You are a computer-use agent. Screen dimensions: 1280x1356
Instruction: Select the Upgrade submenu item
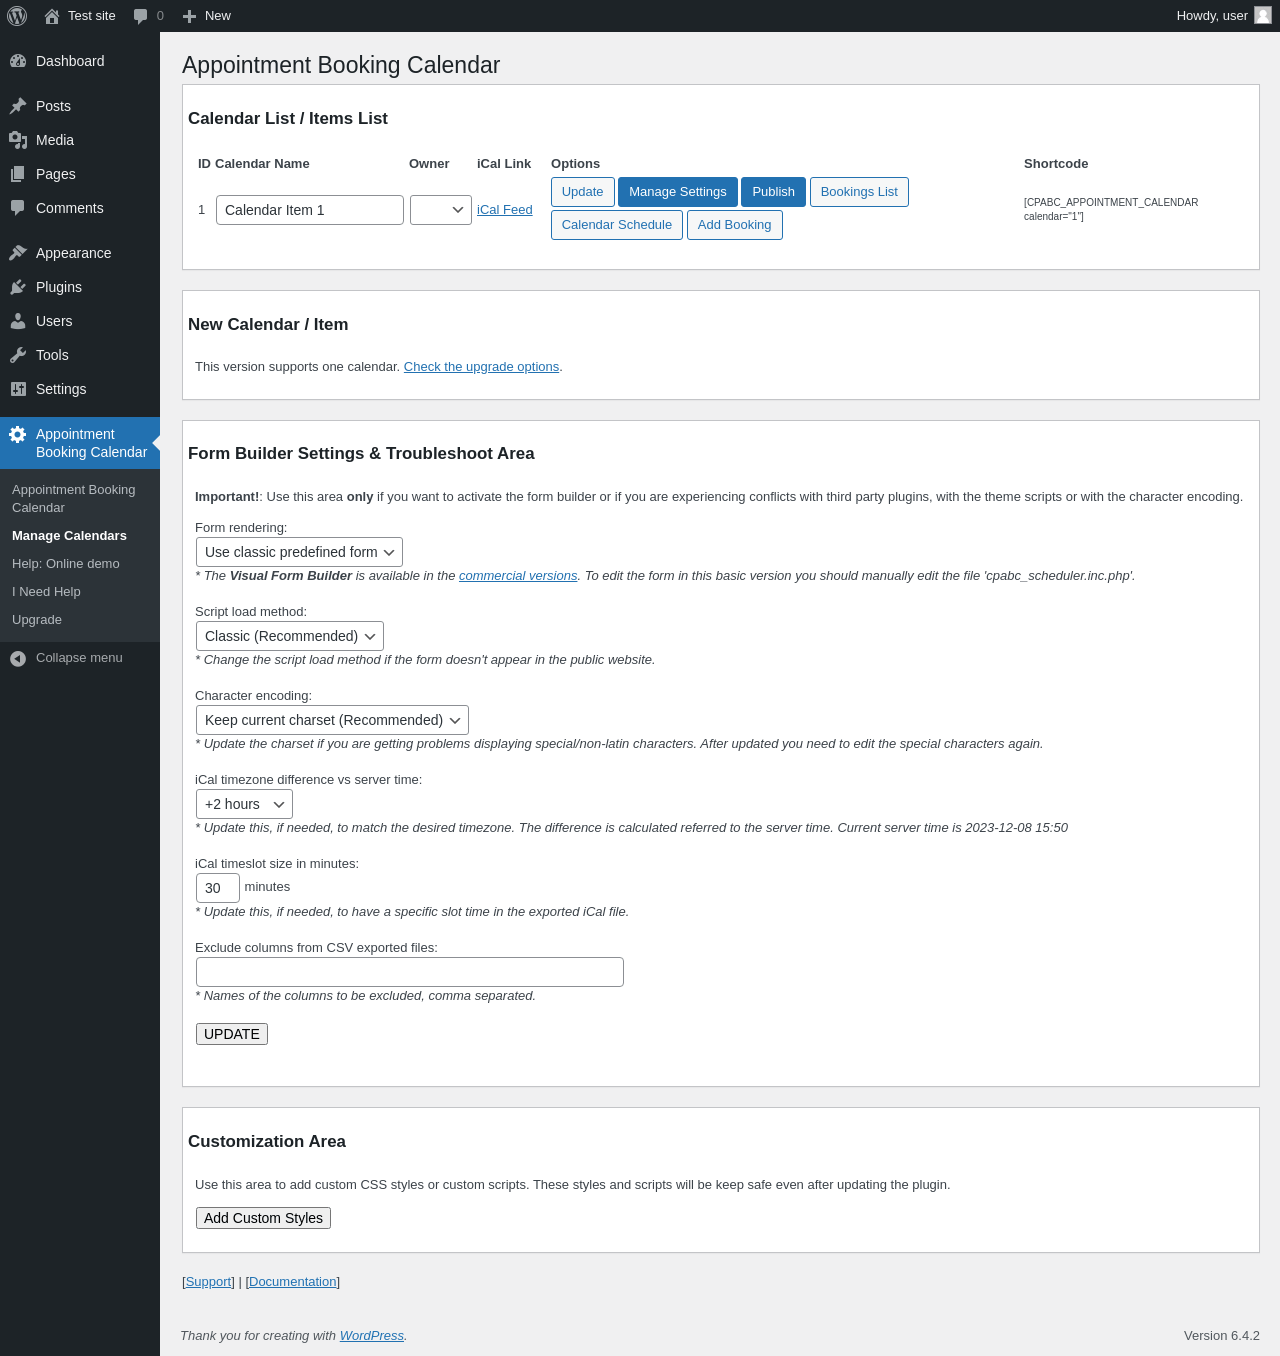(37, 620)
